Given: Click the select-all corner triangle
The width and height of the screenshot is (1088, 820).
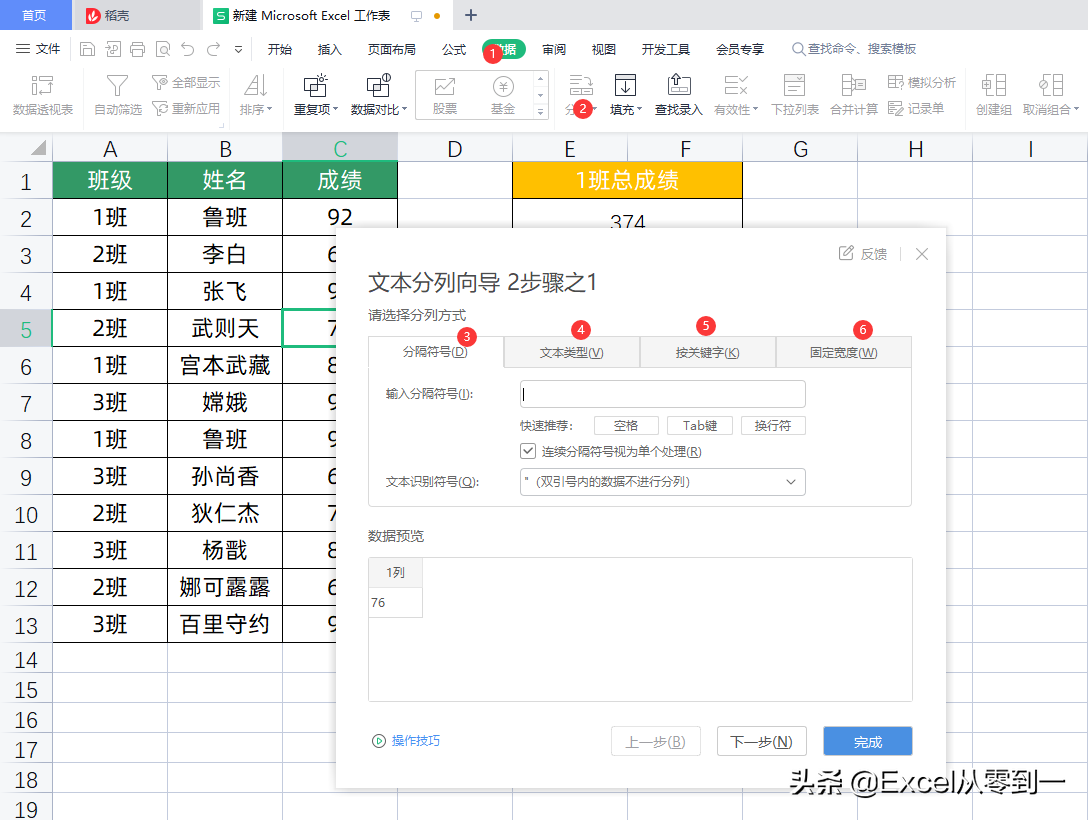Looking at the screenshot, I should (39, 148).
